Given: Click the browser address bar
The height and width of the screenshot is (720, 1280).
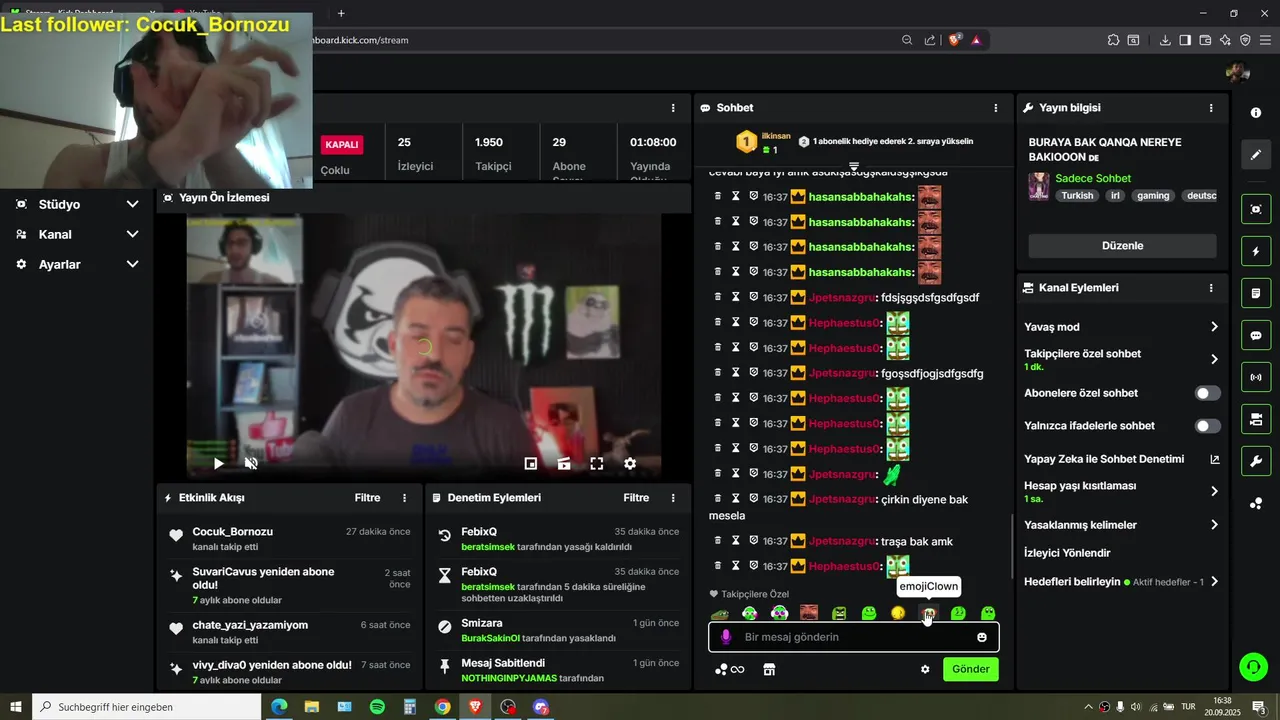Looking at the screenshot, I should coord(600,40).
